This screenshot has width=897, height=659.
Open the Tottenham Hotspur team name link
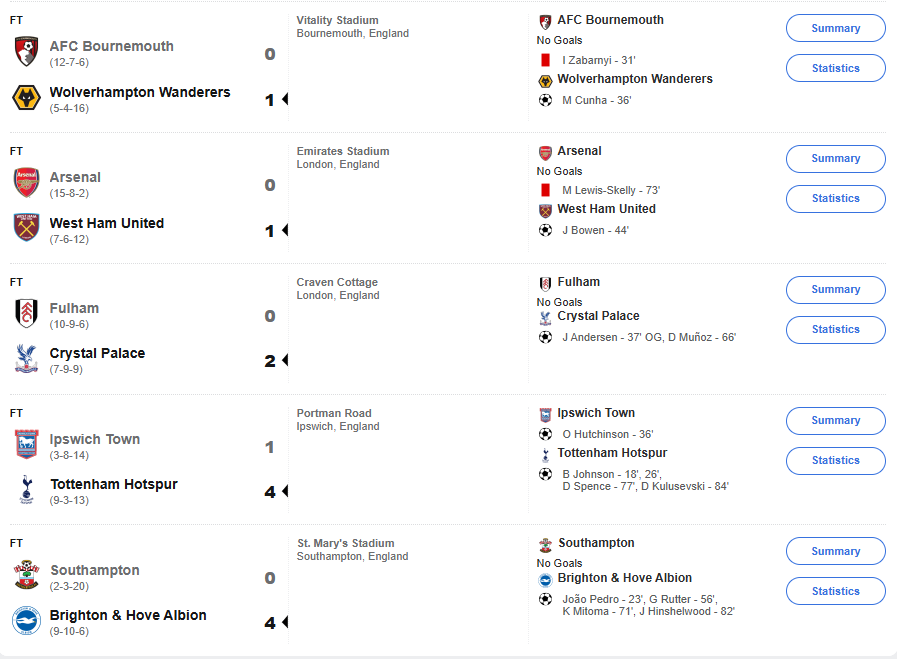point(114,485)
